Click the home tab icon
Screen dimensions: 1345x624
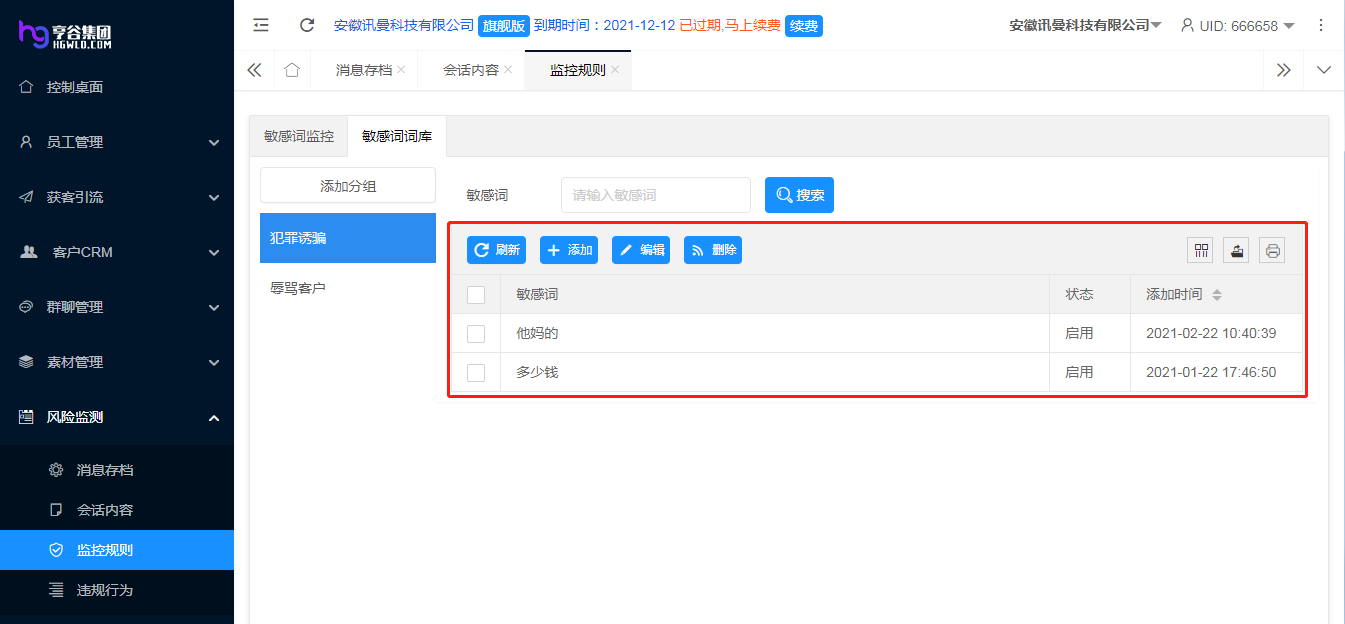point(291,70)
